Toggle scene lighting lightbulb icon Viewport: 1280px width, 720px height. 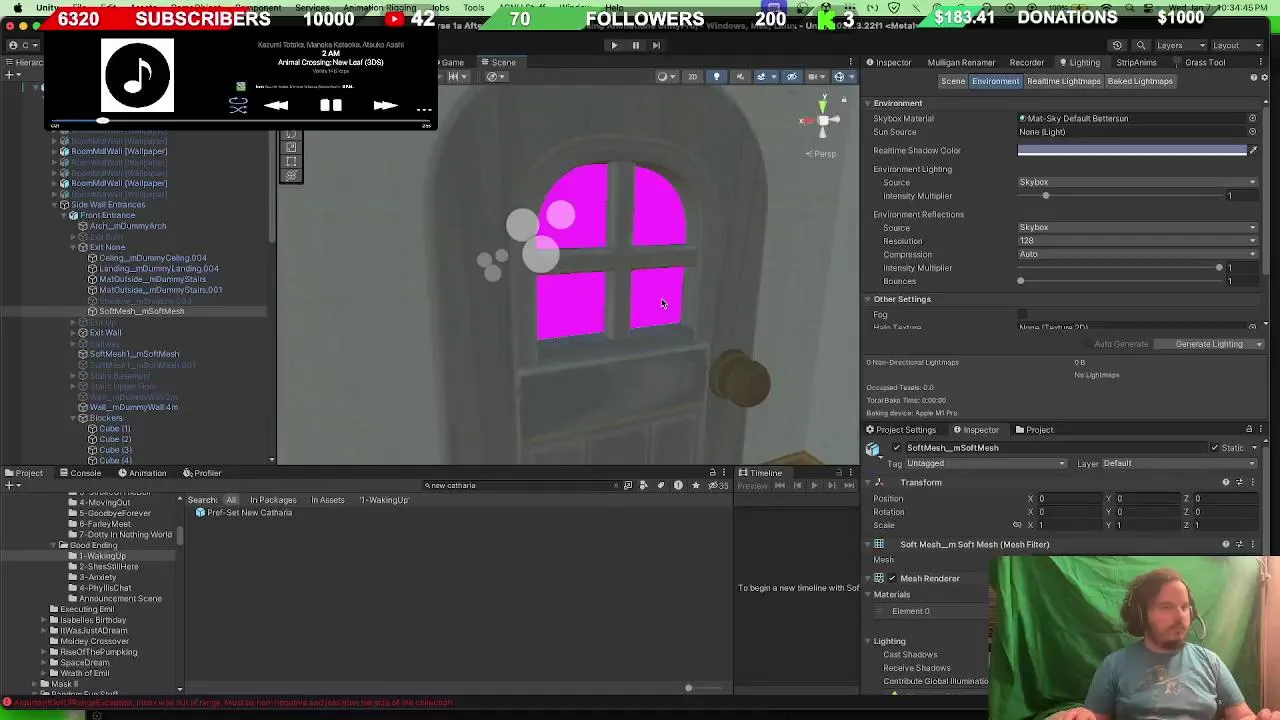click(716, 77)
